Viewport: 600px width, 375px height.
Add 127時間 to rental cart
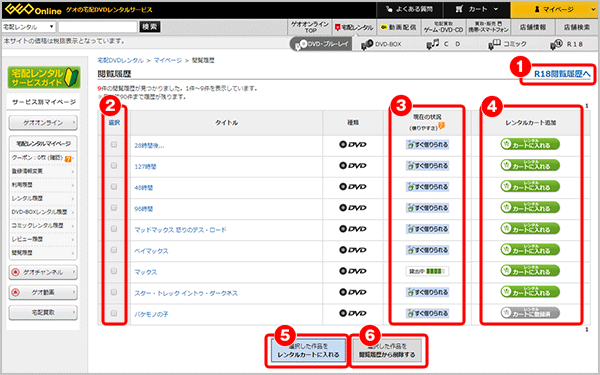point(530,165)
